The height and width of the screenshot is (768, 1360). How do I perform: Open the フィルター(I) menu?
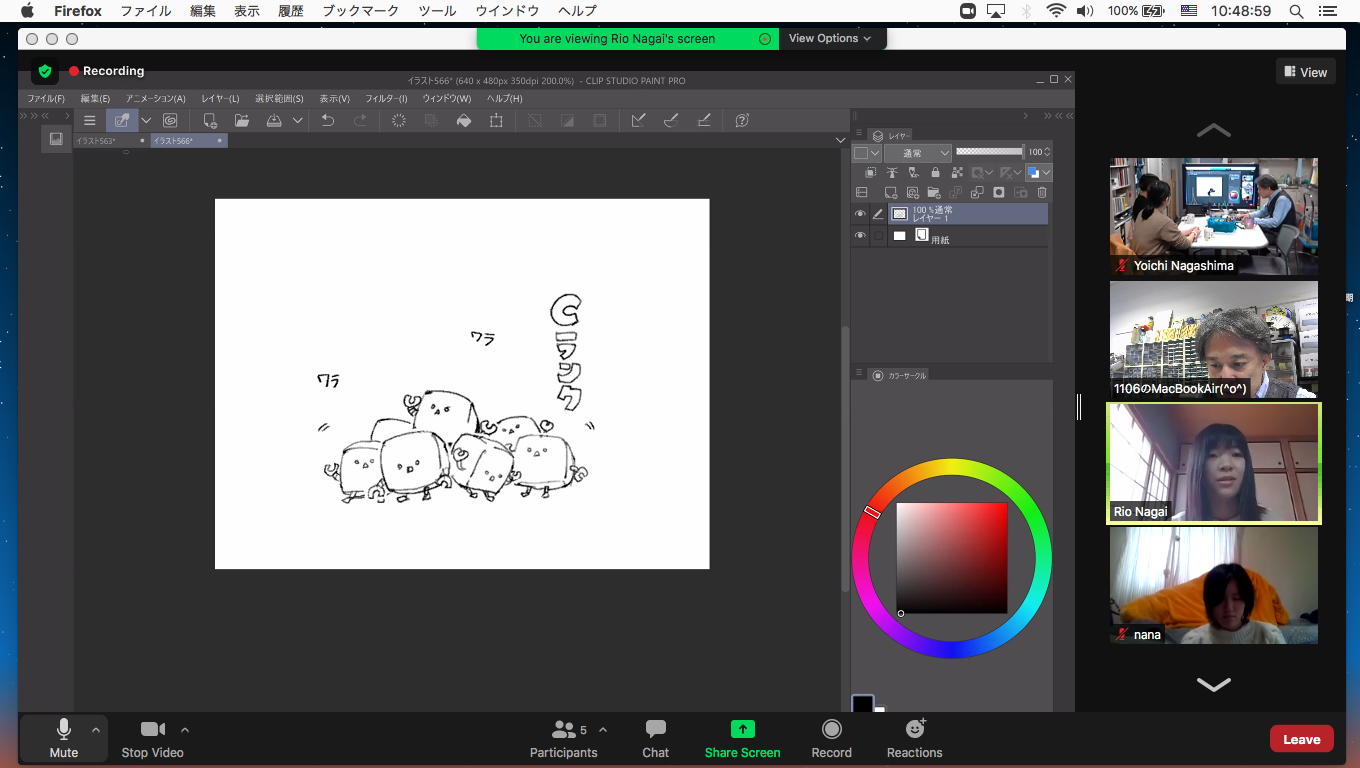pyautogui.click(x=386, y=99)
